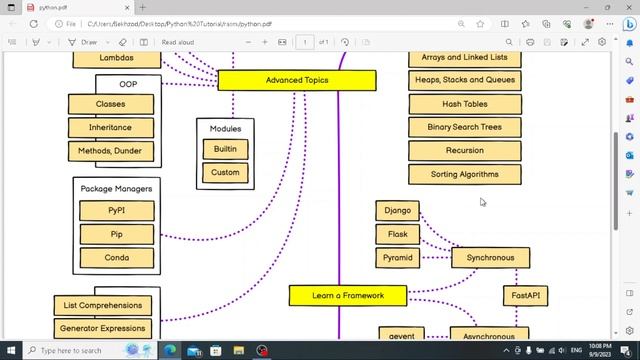Start Read aloud

[x=178, y=42]
